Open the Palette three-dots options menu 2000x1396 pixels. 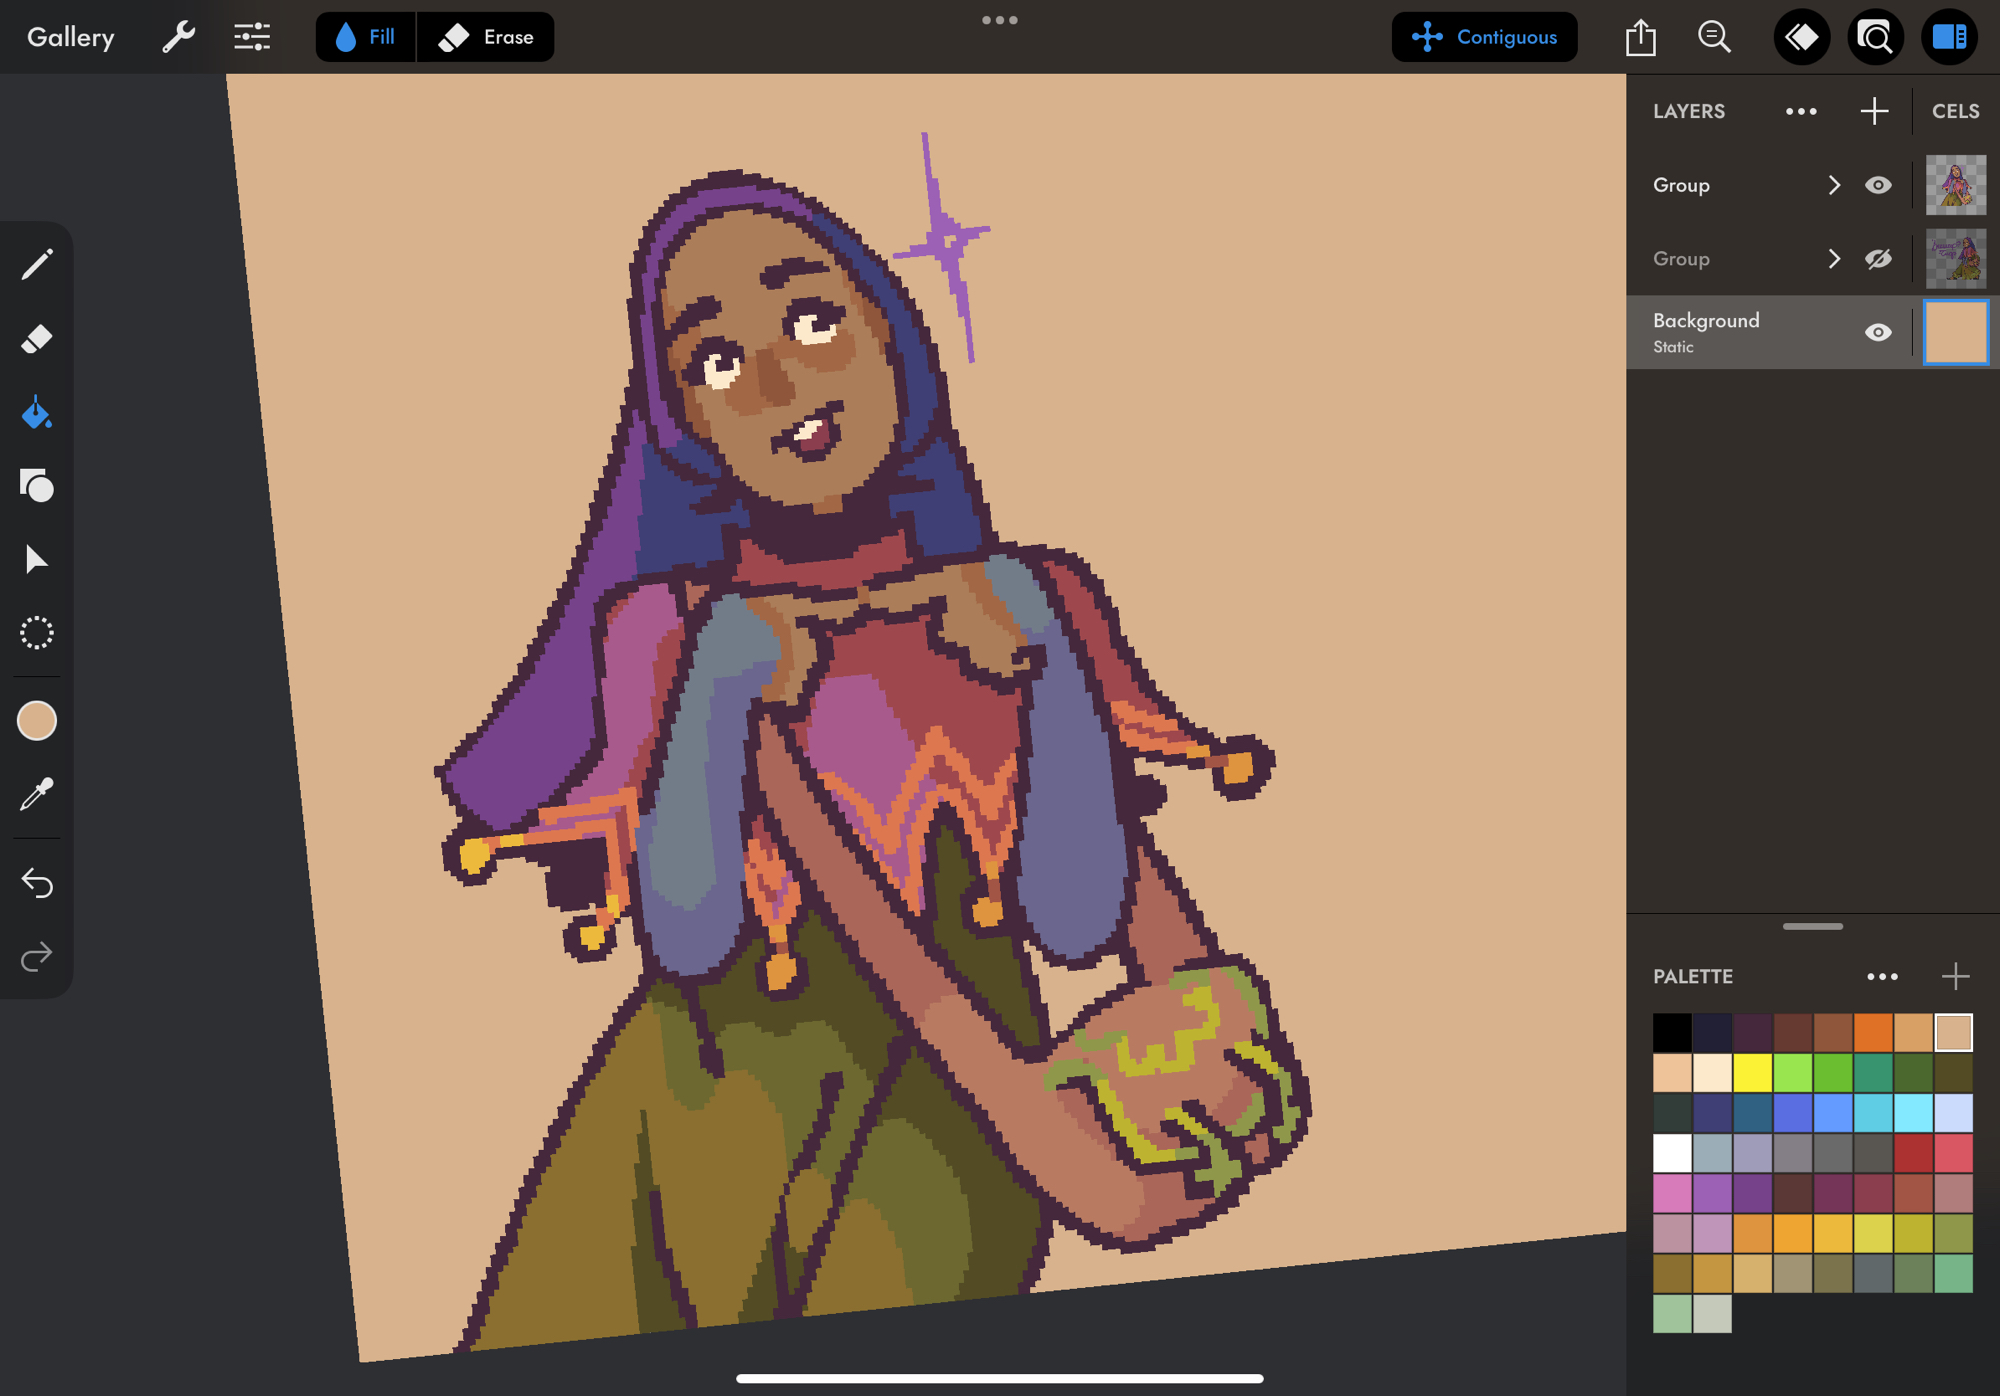[1882, 977]
